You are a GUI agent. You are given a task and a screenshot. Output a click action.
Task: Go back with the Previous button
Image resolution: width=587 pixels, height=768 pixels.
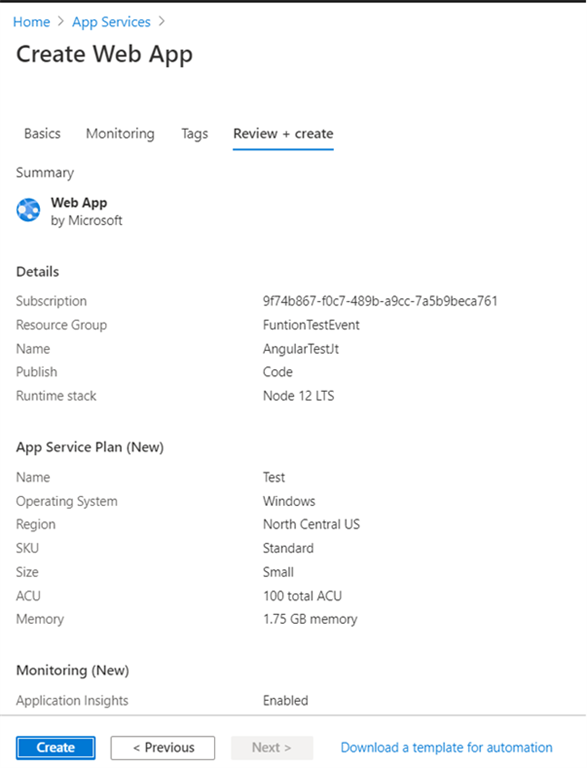pos(163,747)
